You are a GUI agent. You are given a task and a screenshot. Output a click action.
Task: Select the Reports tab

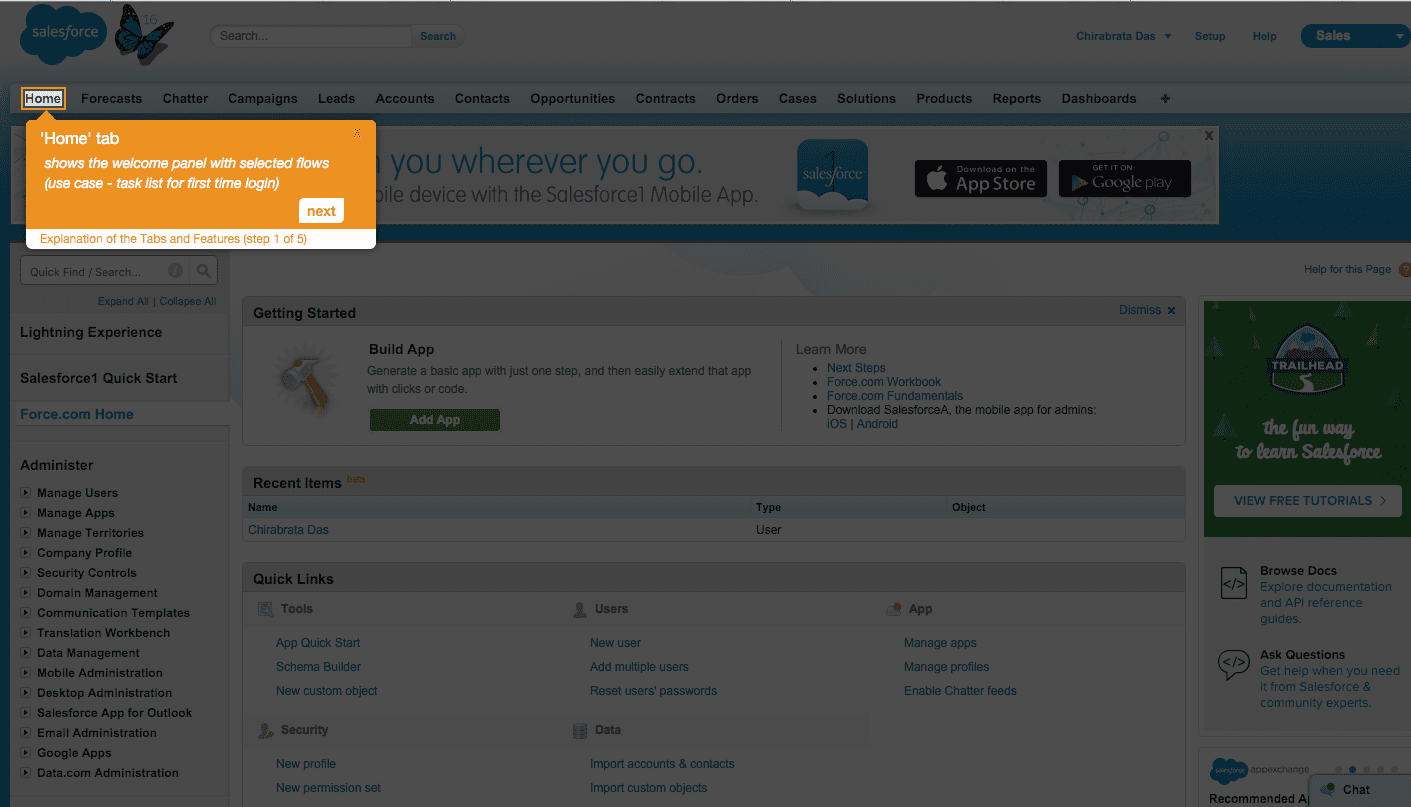(x=1017, y=98)
